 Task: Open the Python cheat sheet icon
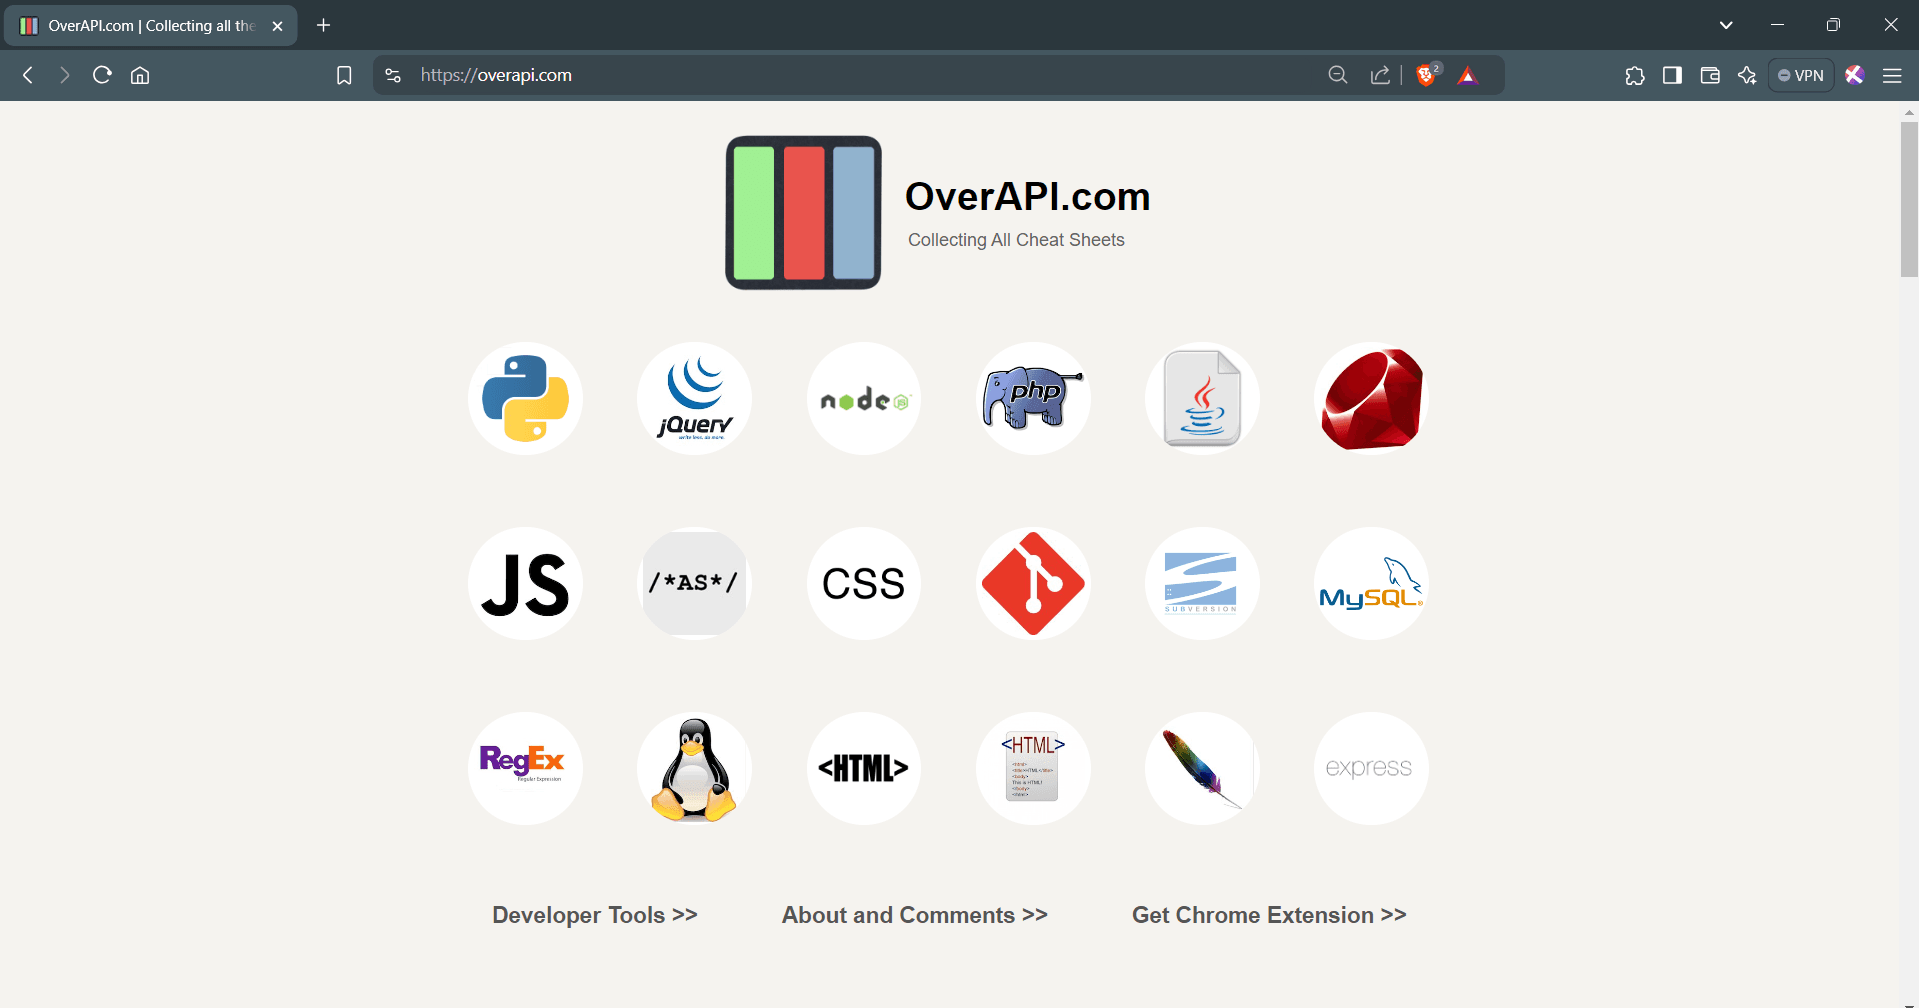[x=525, y=398]
